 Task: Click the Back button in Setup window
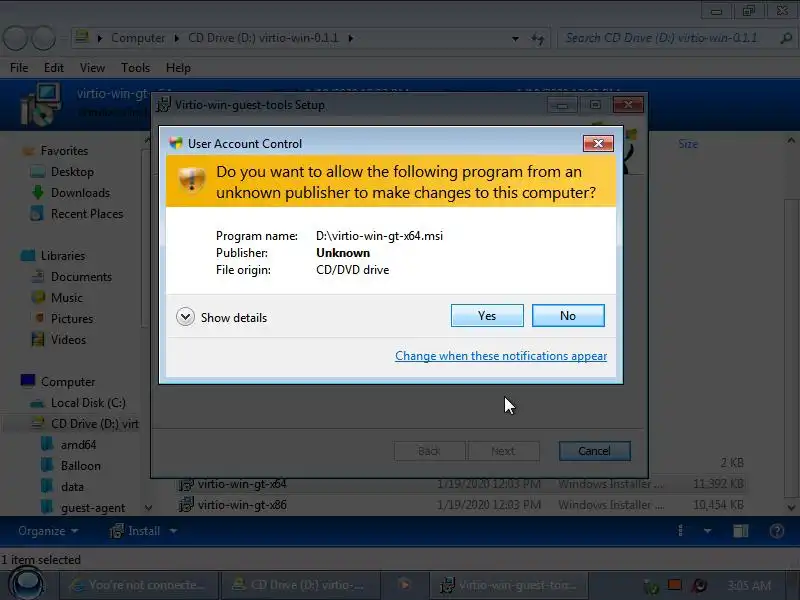click(x=429, y=451)
